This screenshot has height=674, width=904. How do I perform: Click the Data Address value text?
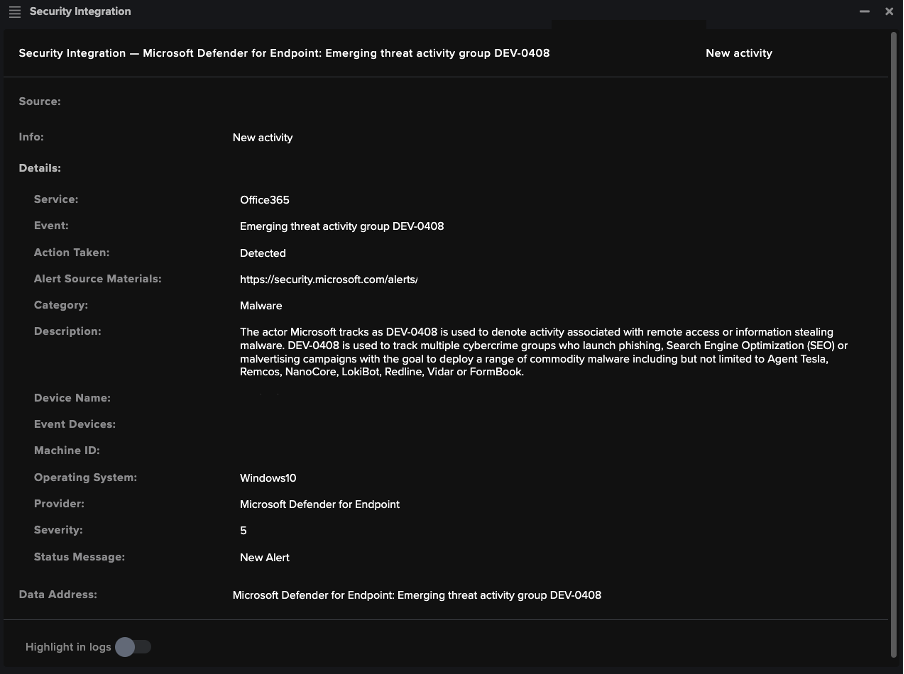416,594
